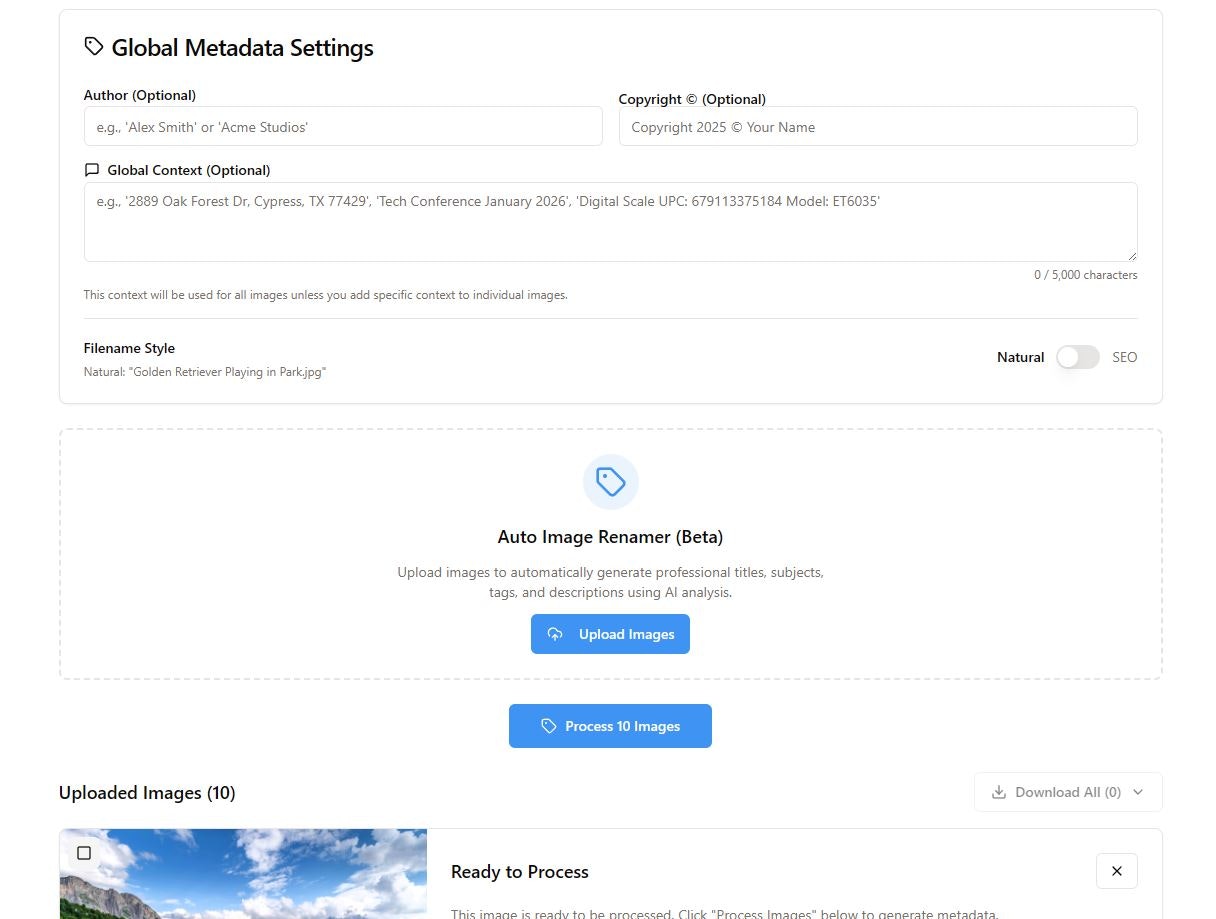The image size is (1216, 919).
Task: Click the cloud upload icon in Upload Images button
Action: click(555, 634)
